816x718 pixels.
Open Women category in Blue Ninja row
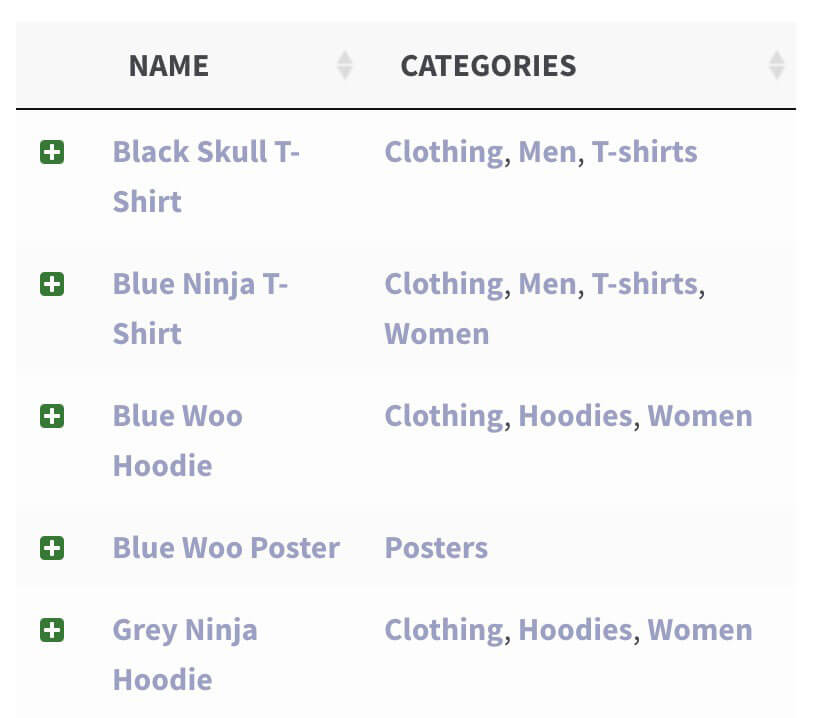coord(437,334)
